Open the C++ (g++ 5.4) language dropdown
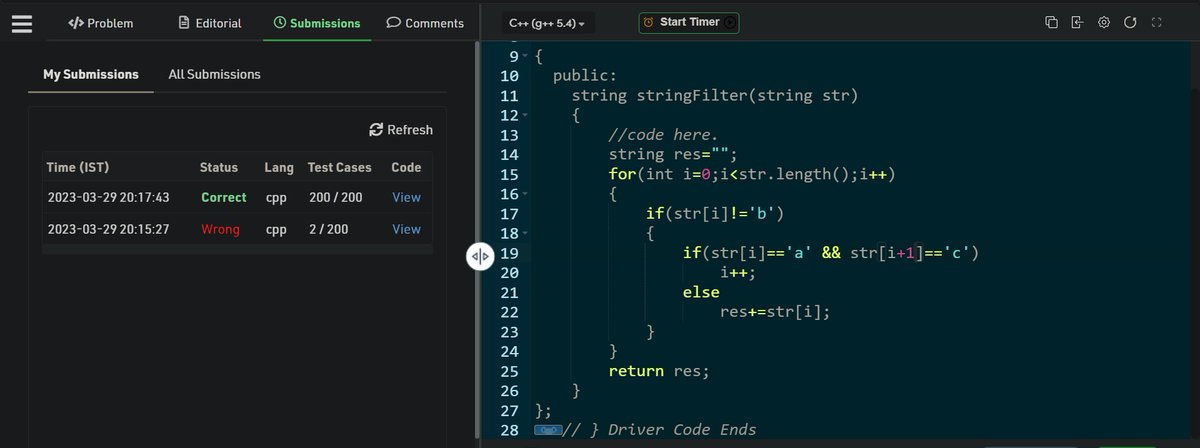 click(547, 22)
